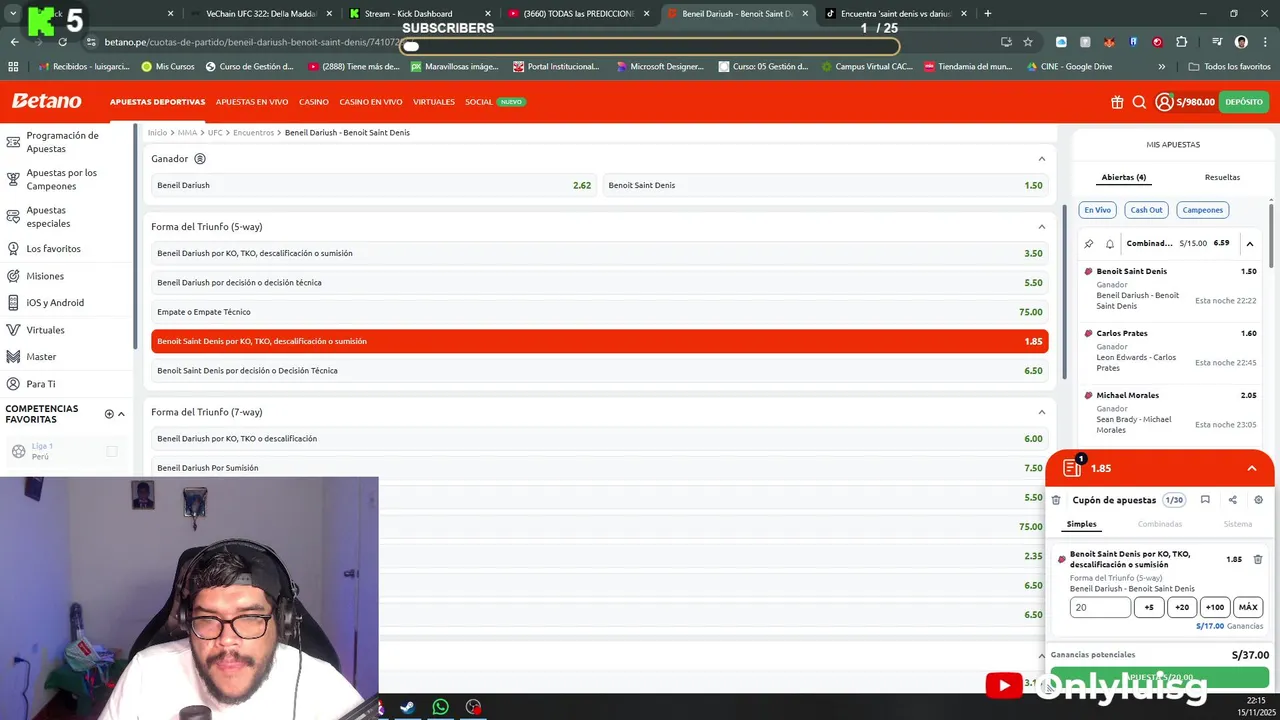The height and width of the screenshot is (720, 1280).
Task: Pin the Combinada bet with pushpin icon
Action: pos(1089,244)
